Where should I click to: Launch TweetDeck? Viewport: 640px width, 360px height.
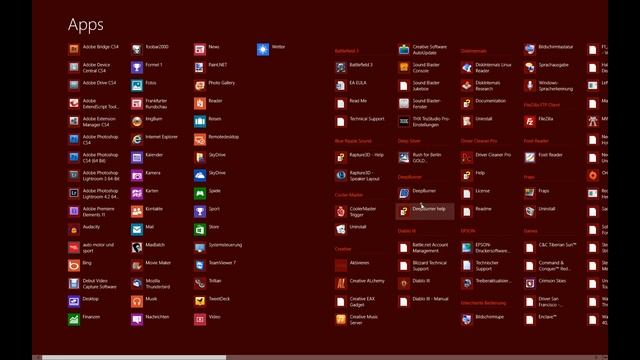click(213, 301)
